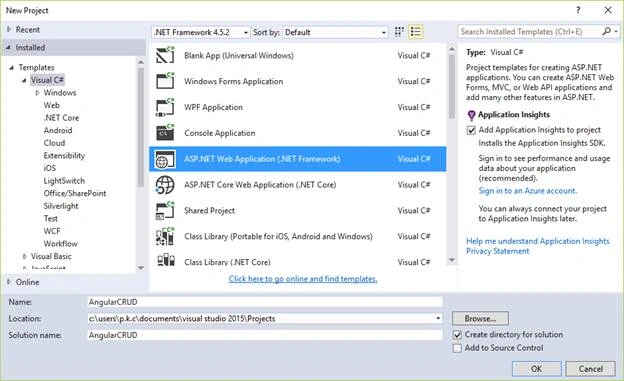Enable Add to Source Control
The height and width of the screenshot is (381, 624).
pyautogui.click(x=458, y=348)
